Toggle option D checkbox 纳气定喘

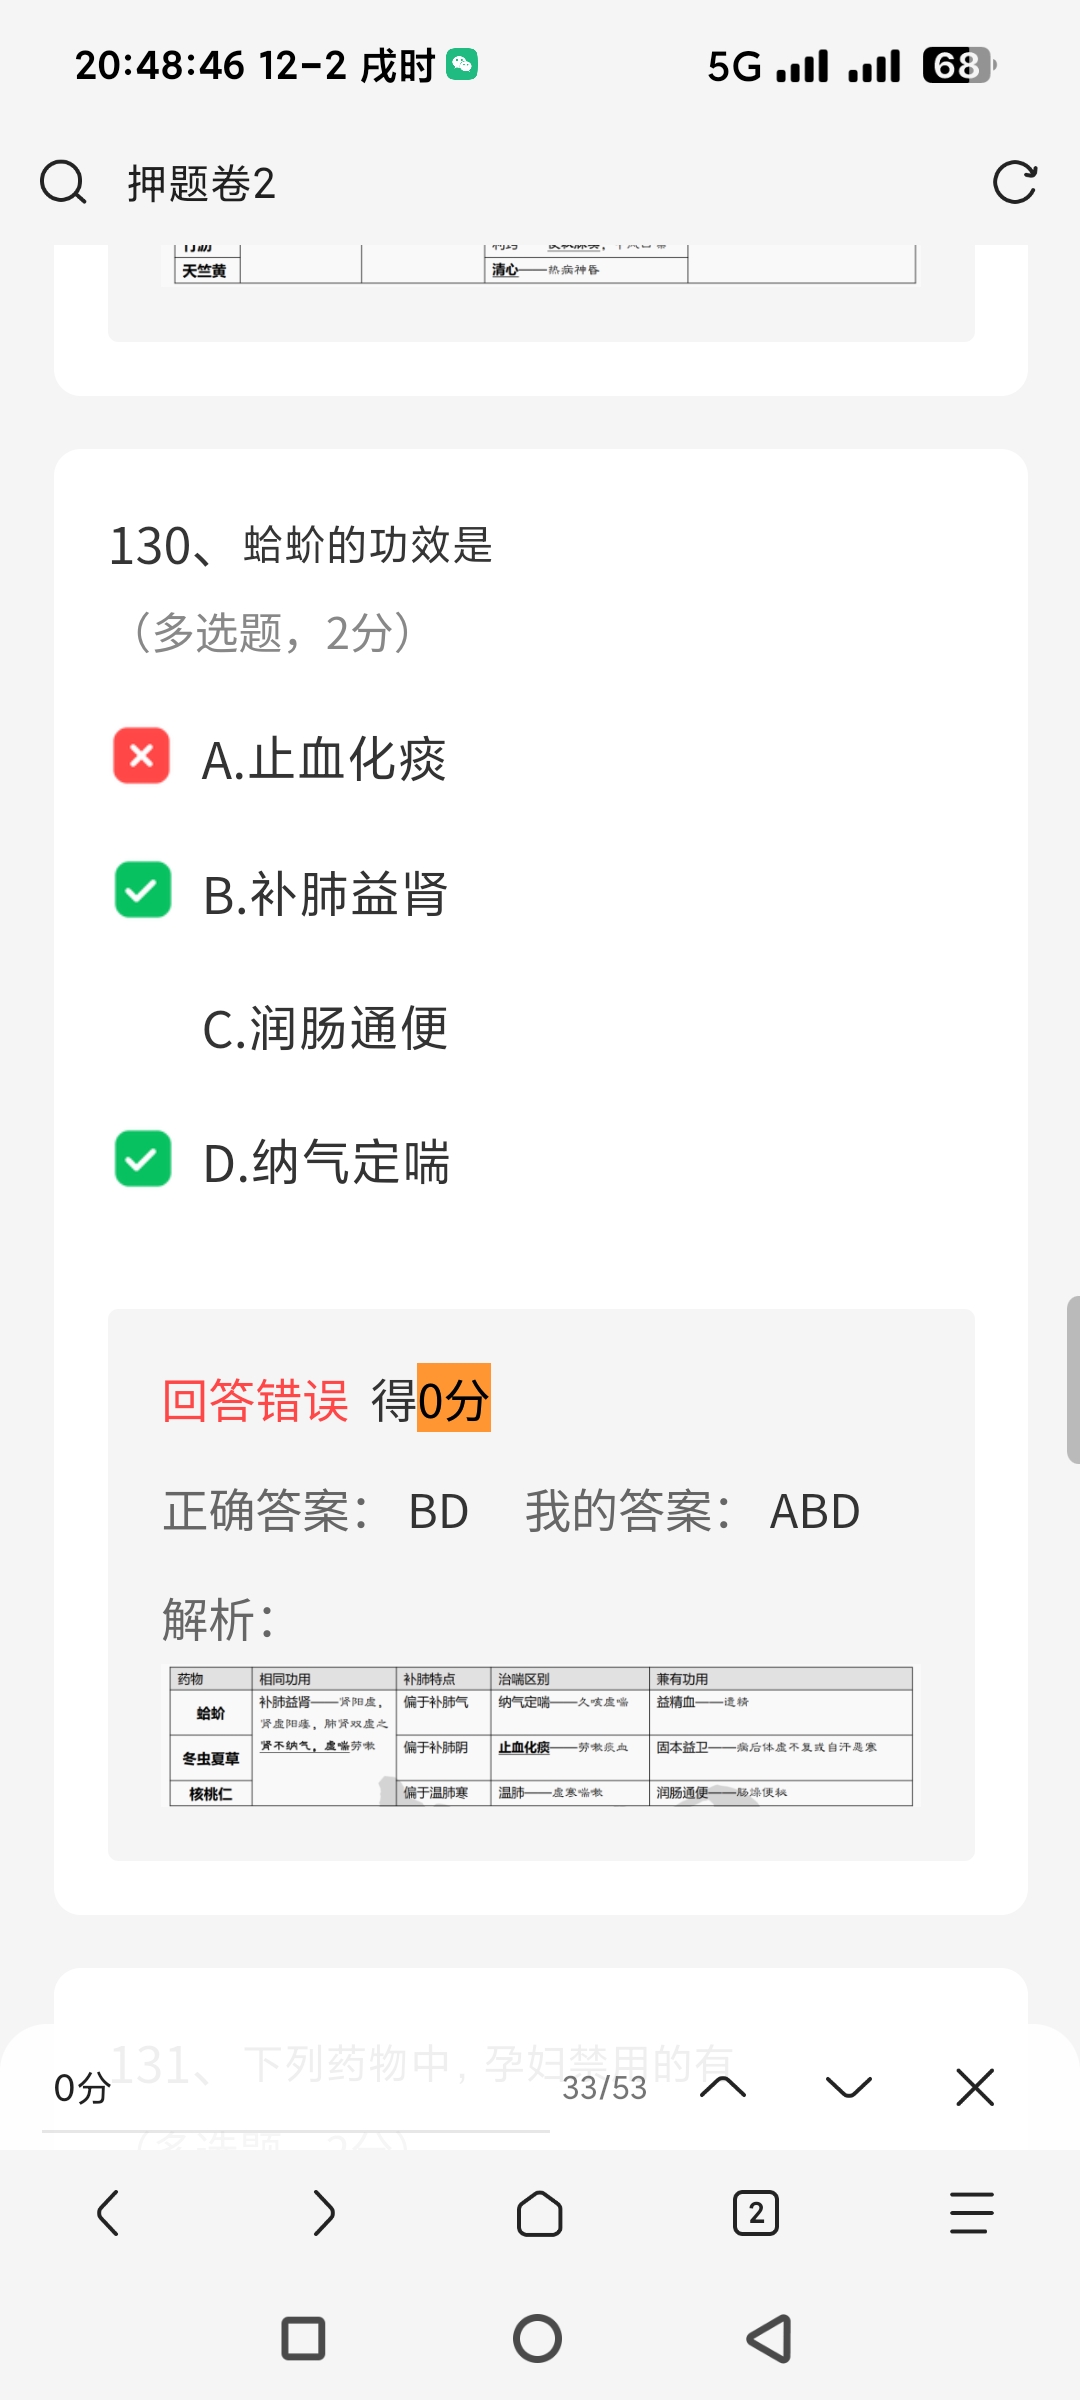tap(143, 1159)
